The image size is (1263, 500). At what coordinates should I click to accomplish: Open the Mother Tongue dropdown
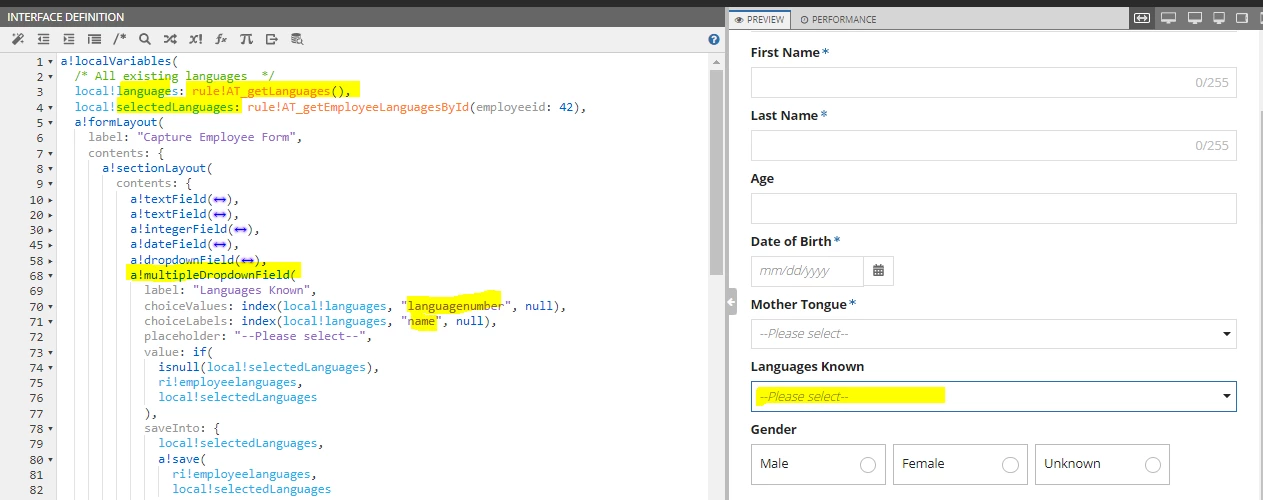point(993,334)
